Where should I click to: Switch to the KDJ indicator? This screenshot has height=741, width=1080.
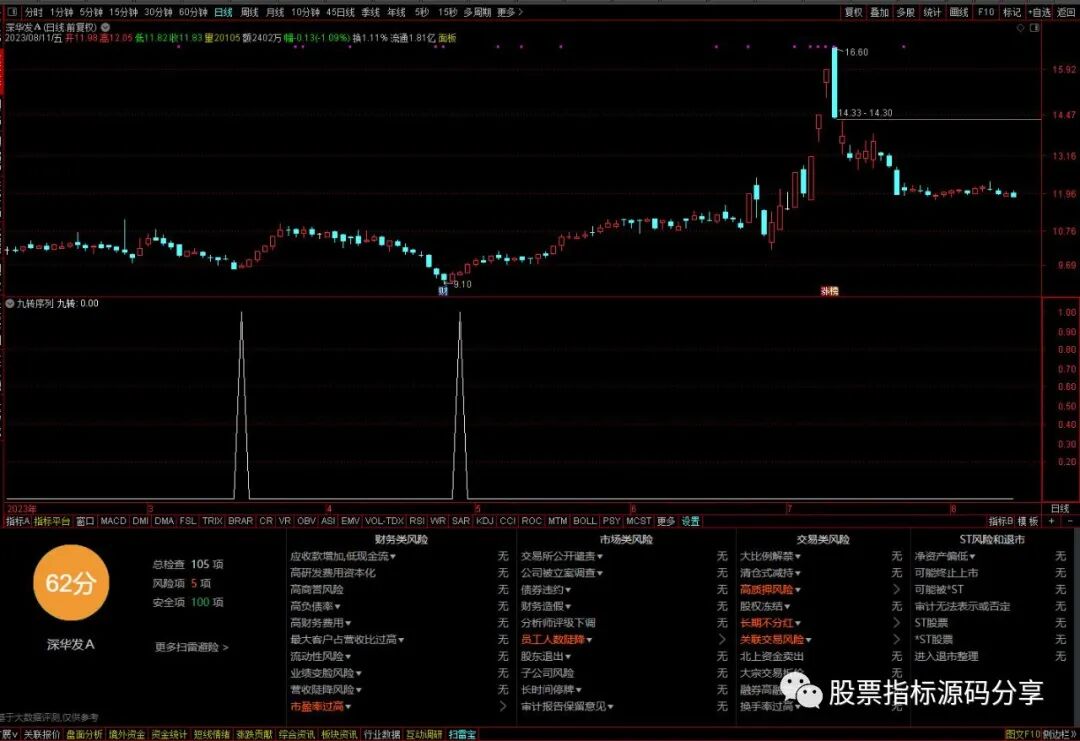tap(485, 521)
